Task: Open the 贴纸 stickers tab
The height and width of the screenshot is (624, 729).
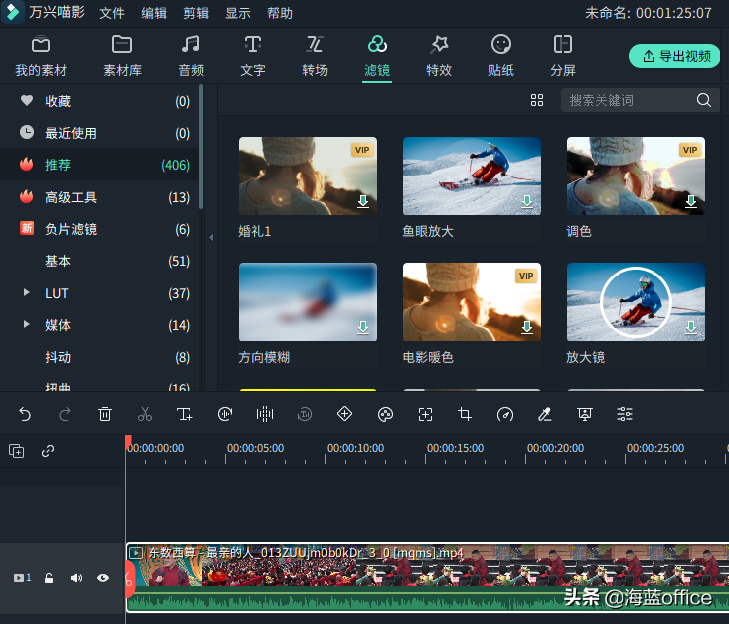Action: [501, 56]
